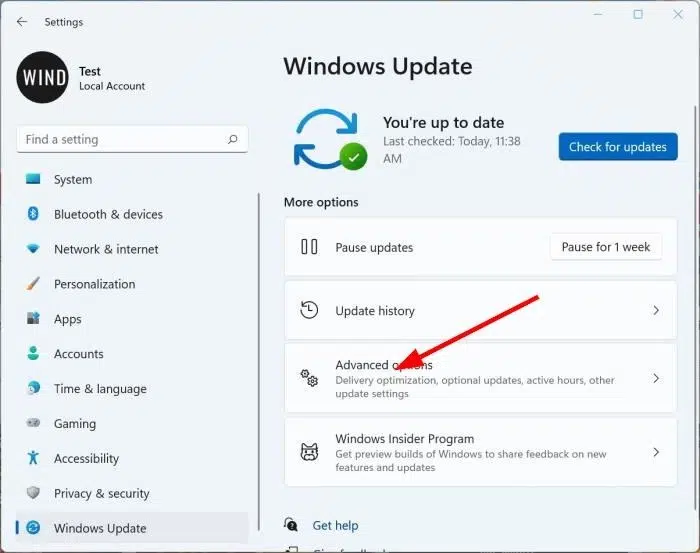Click the You're up to date status text
The height and width of the screenshot is (553, 700).
(x=444, y=122)
